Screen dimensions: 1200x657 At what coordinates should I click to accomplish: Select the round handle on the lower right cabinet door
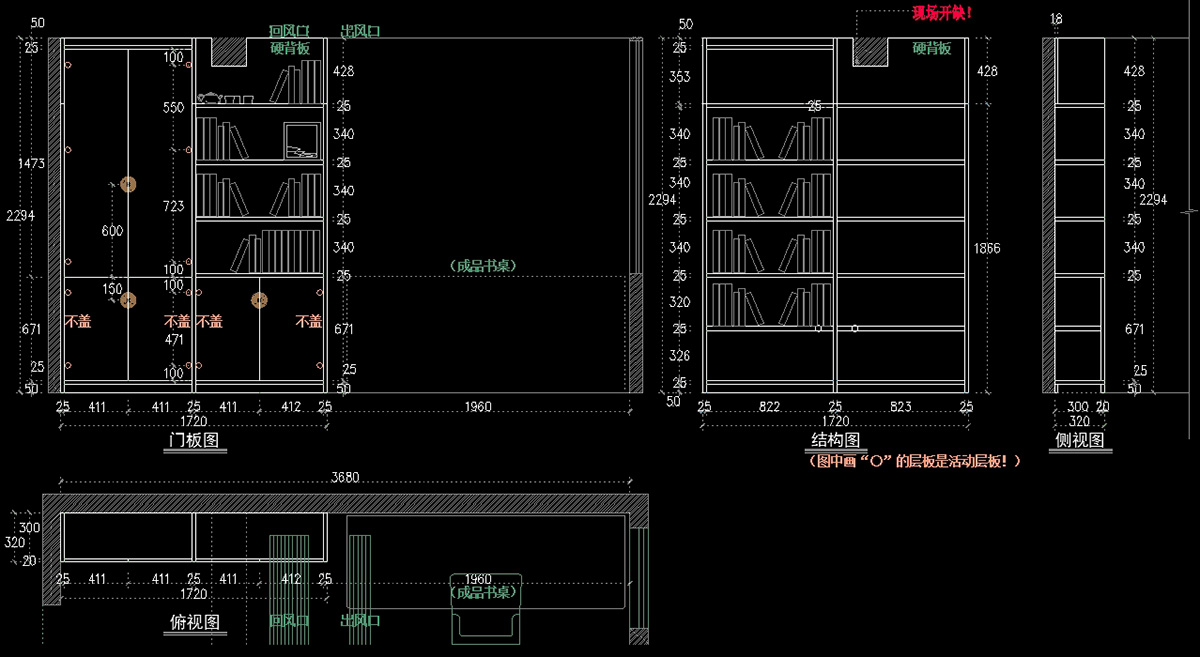point(260,300)
